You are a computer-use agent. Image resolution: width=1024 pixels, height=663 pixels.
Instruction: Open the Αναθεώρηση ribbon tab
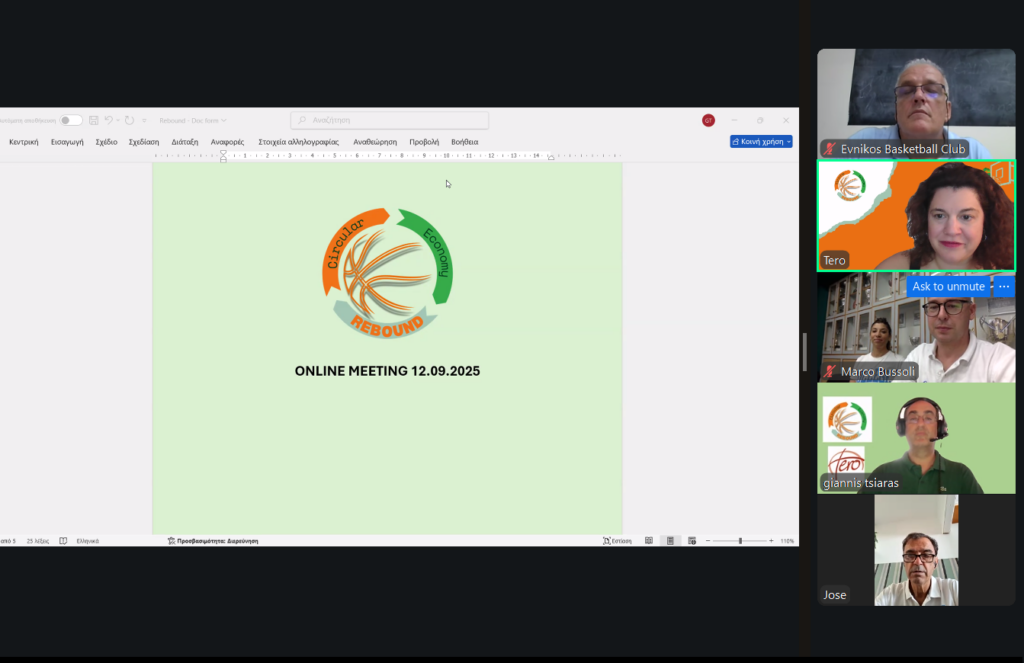[x=375, y=142]
